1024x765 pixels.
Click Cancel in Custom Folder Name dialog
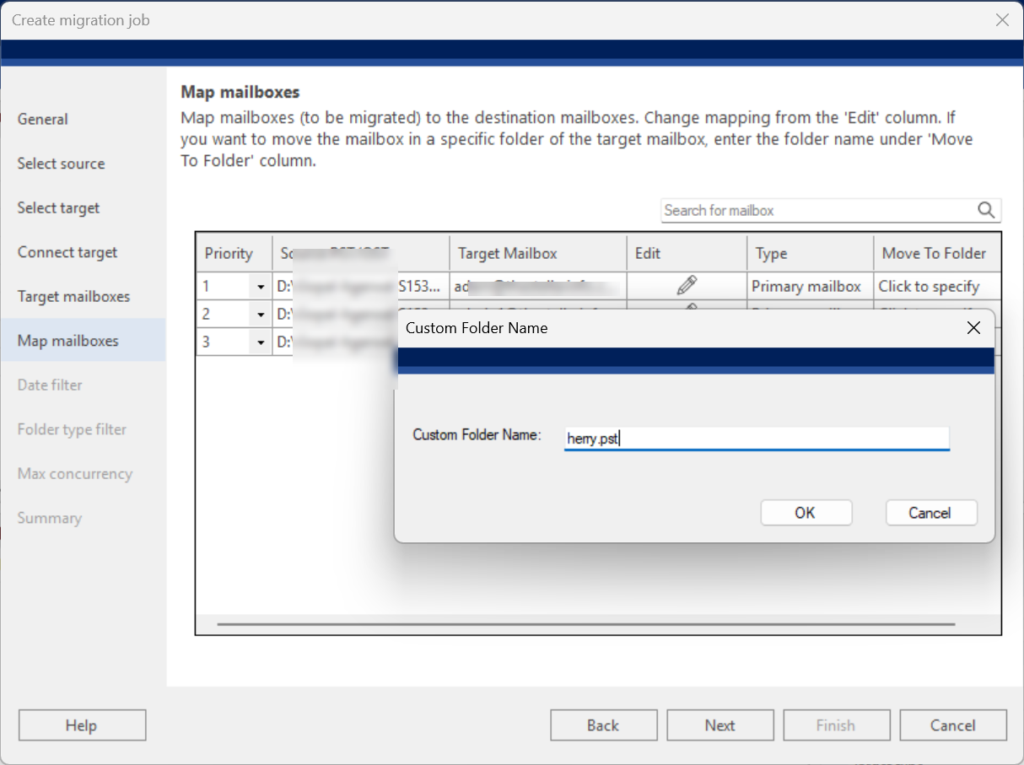(x=931, y=513)
